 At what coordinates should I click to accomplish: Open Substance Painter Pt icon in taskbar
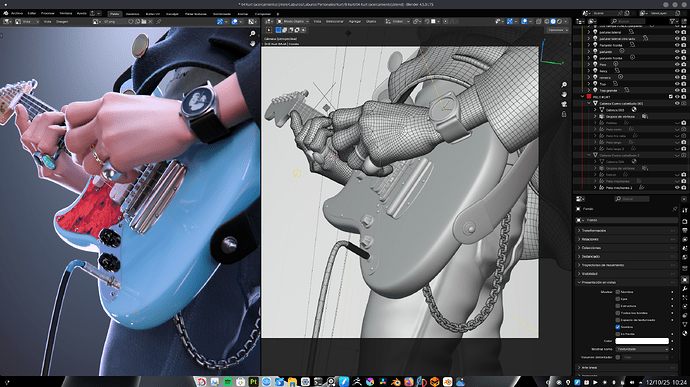253,382
